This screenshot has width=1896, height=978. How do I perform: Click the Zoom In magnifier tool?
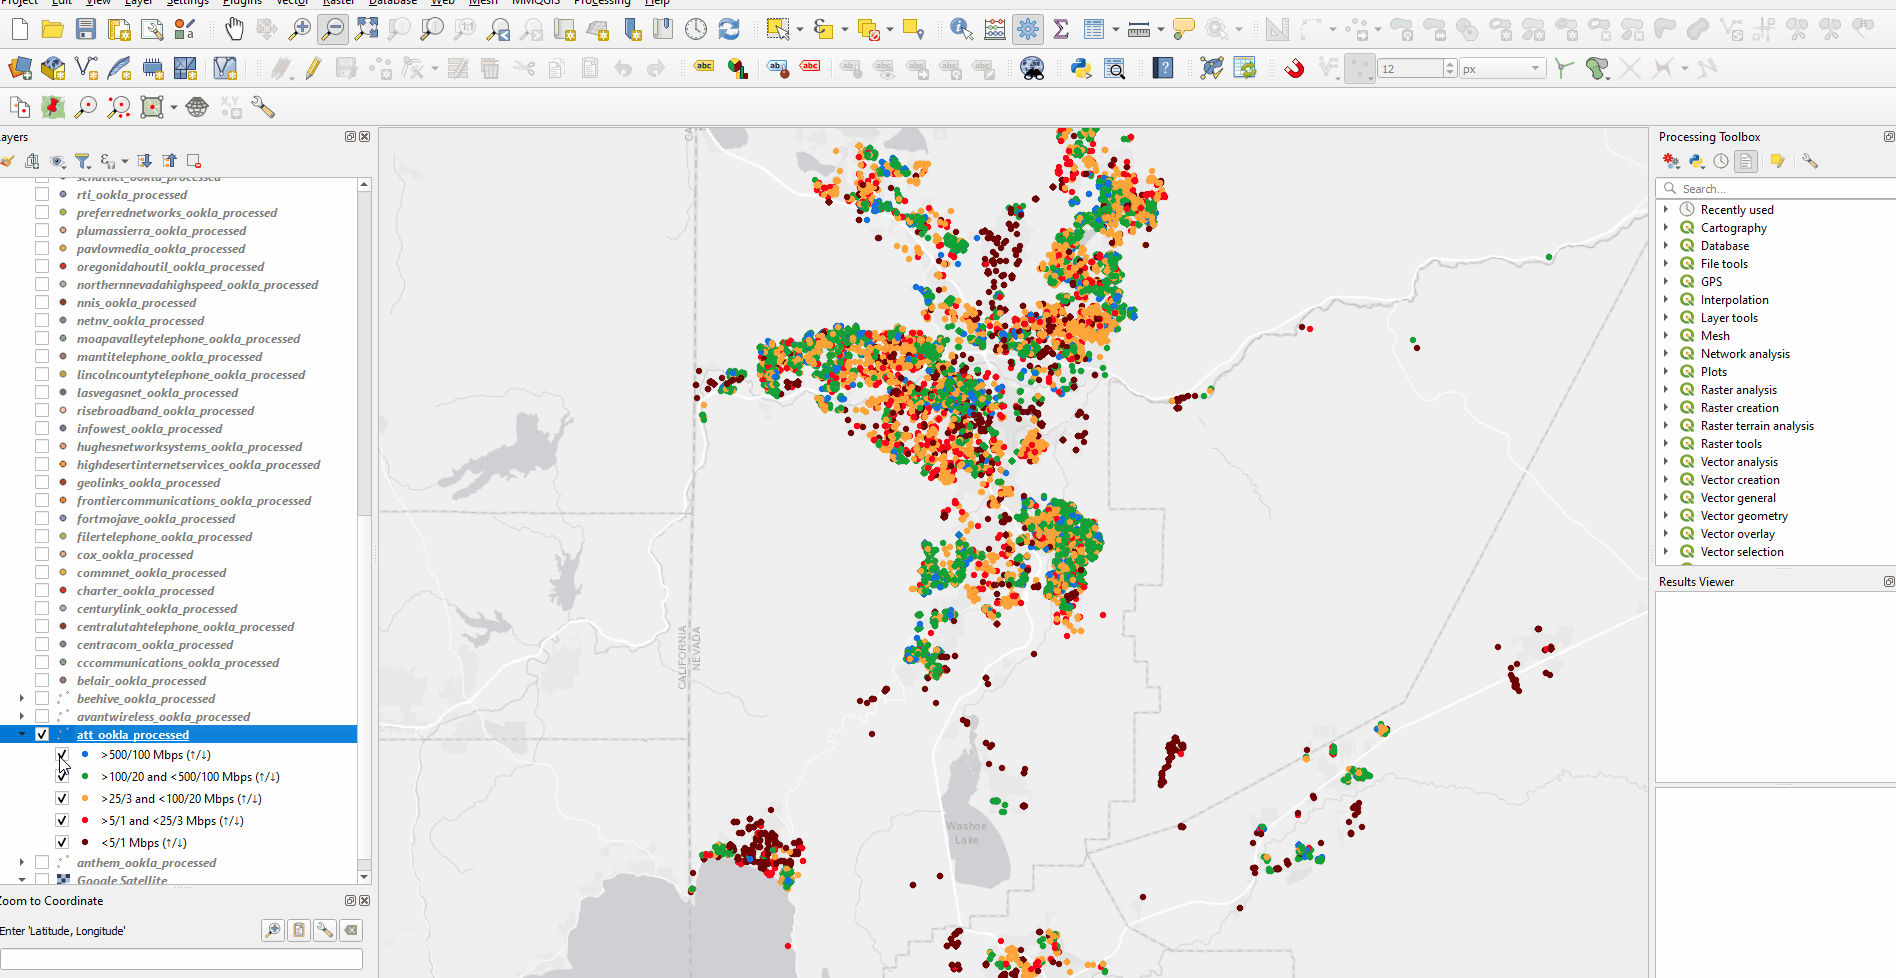click(x=299, y=29)
